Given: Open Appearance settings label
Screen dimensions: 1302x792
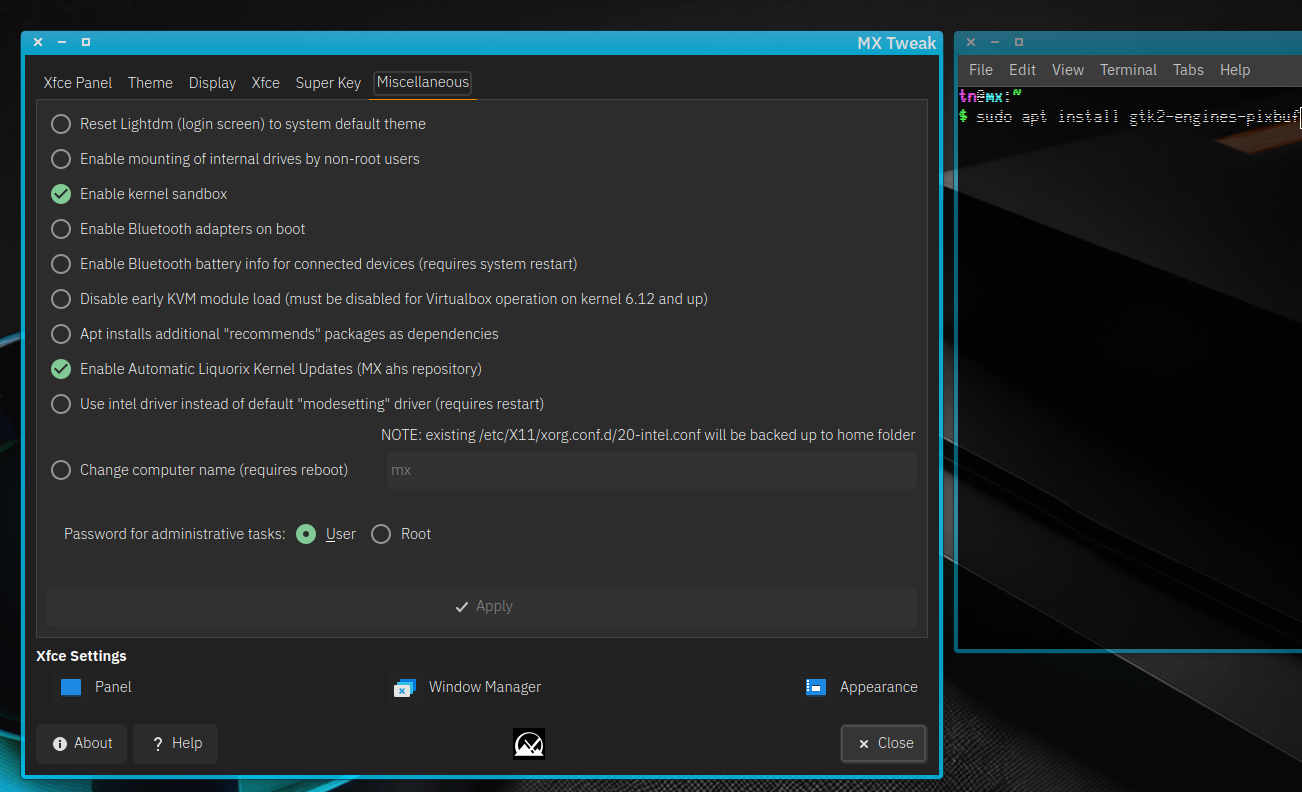Looking at the screenshot, I should tap(878, 687).
